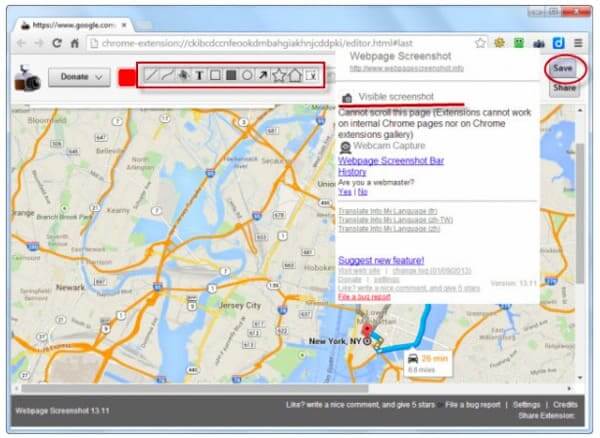Click the chrome-extension address bar
The width and height of the screenshot is (600, 438).
pyautogui.click(x=283, y=43)
